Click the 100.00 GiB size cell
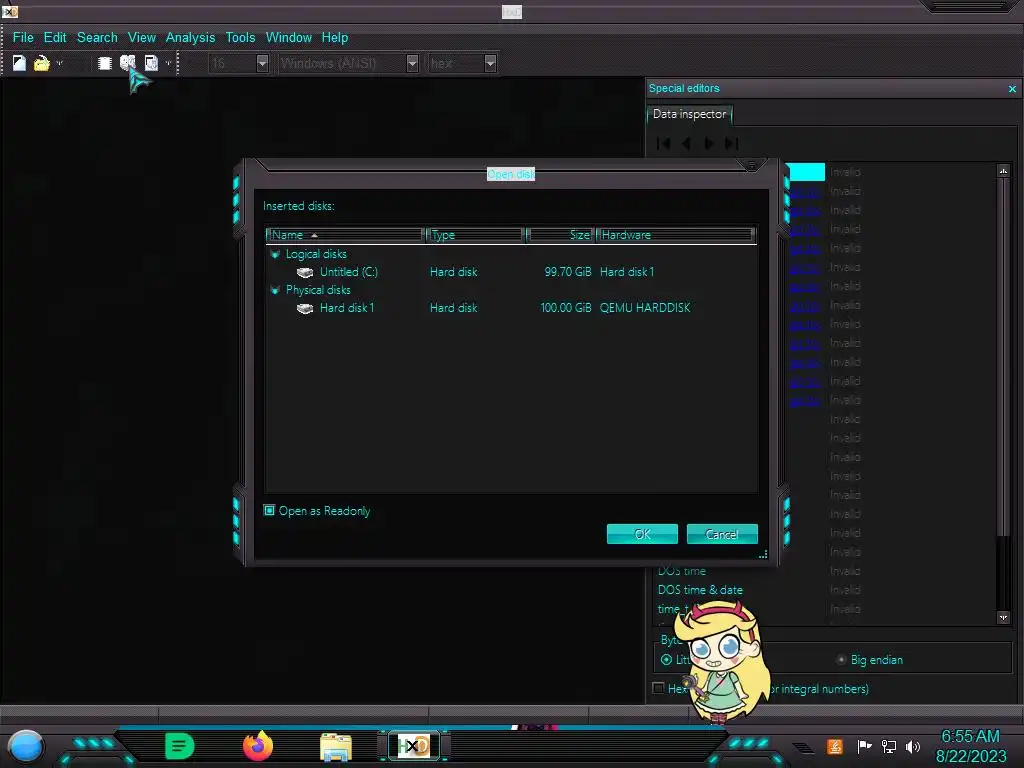 [x=566, y=308]
